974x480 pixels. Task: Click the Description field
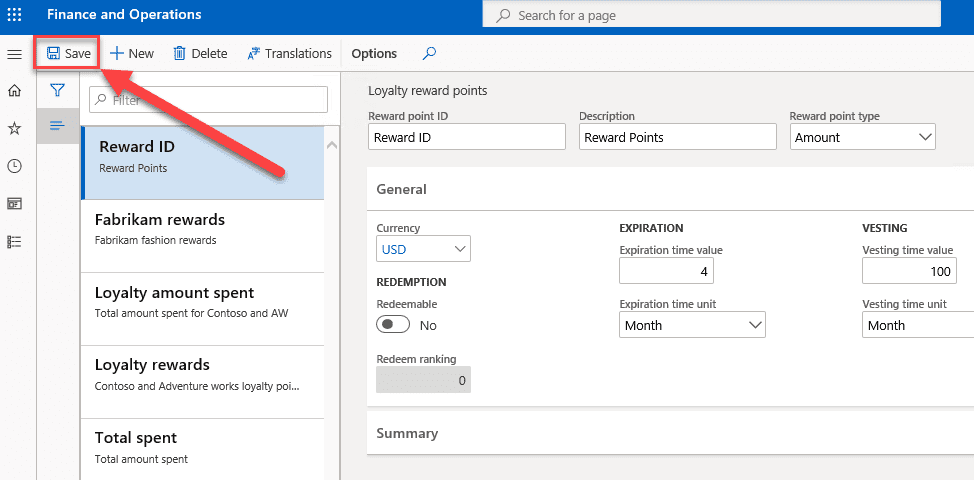[x=678, y=137]
